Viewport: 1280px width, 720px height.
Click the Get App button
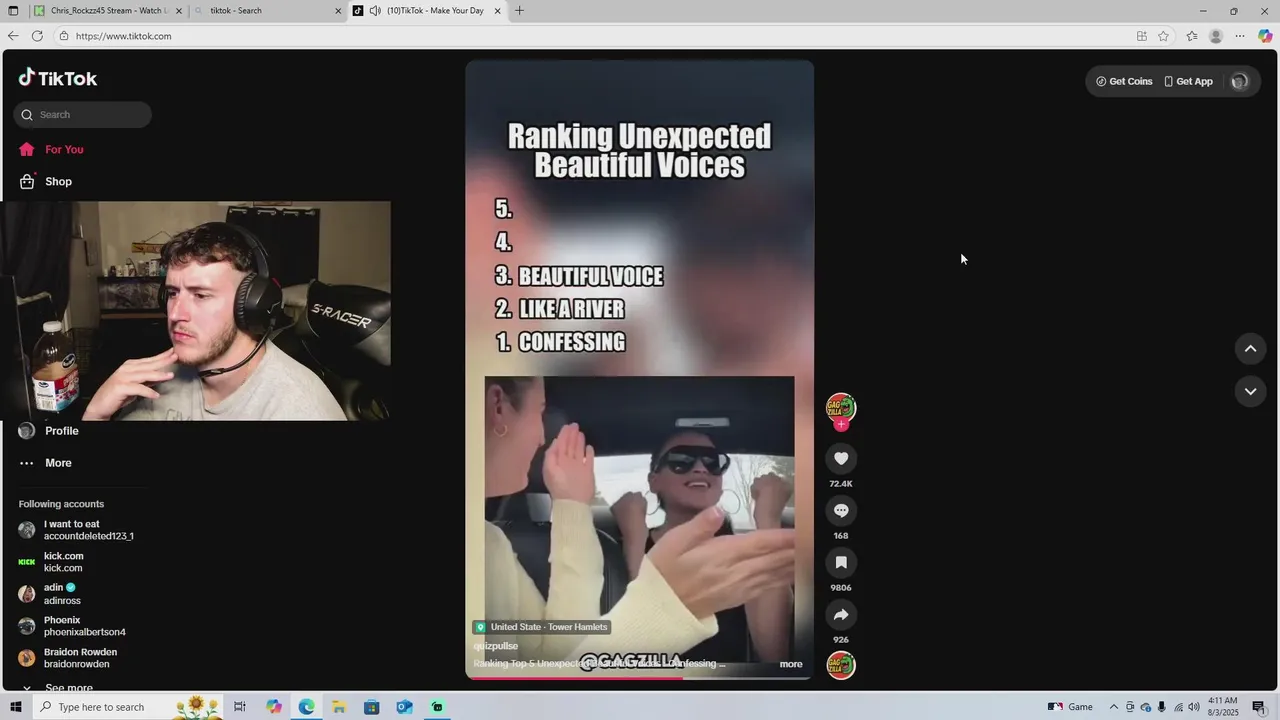(1188, 81)
